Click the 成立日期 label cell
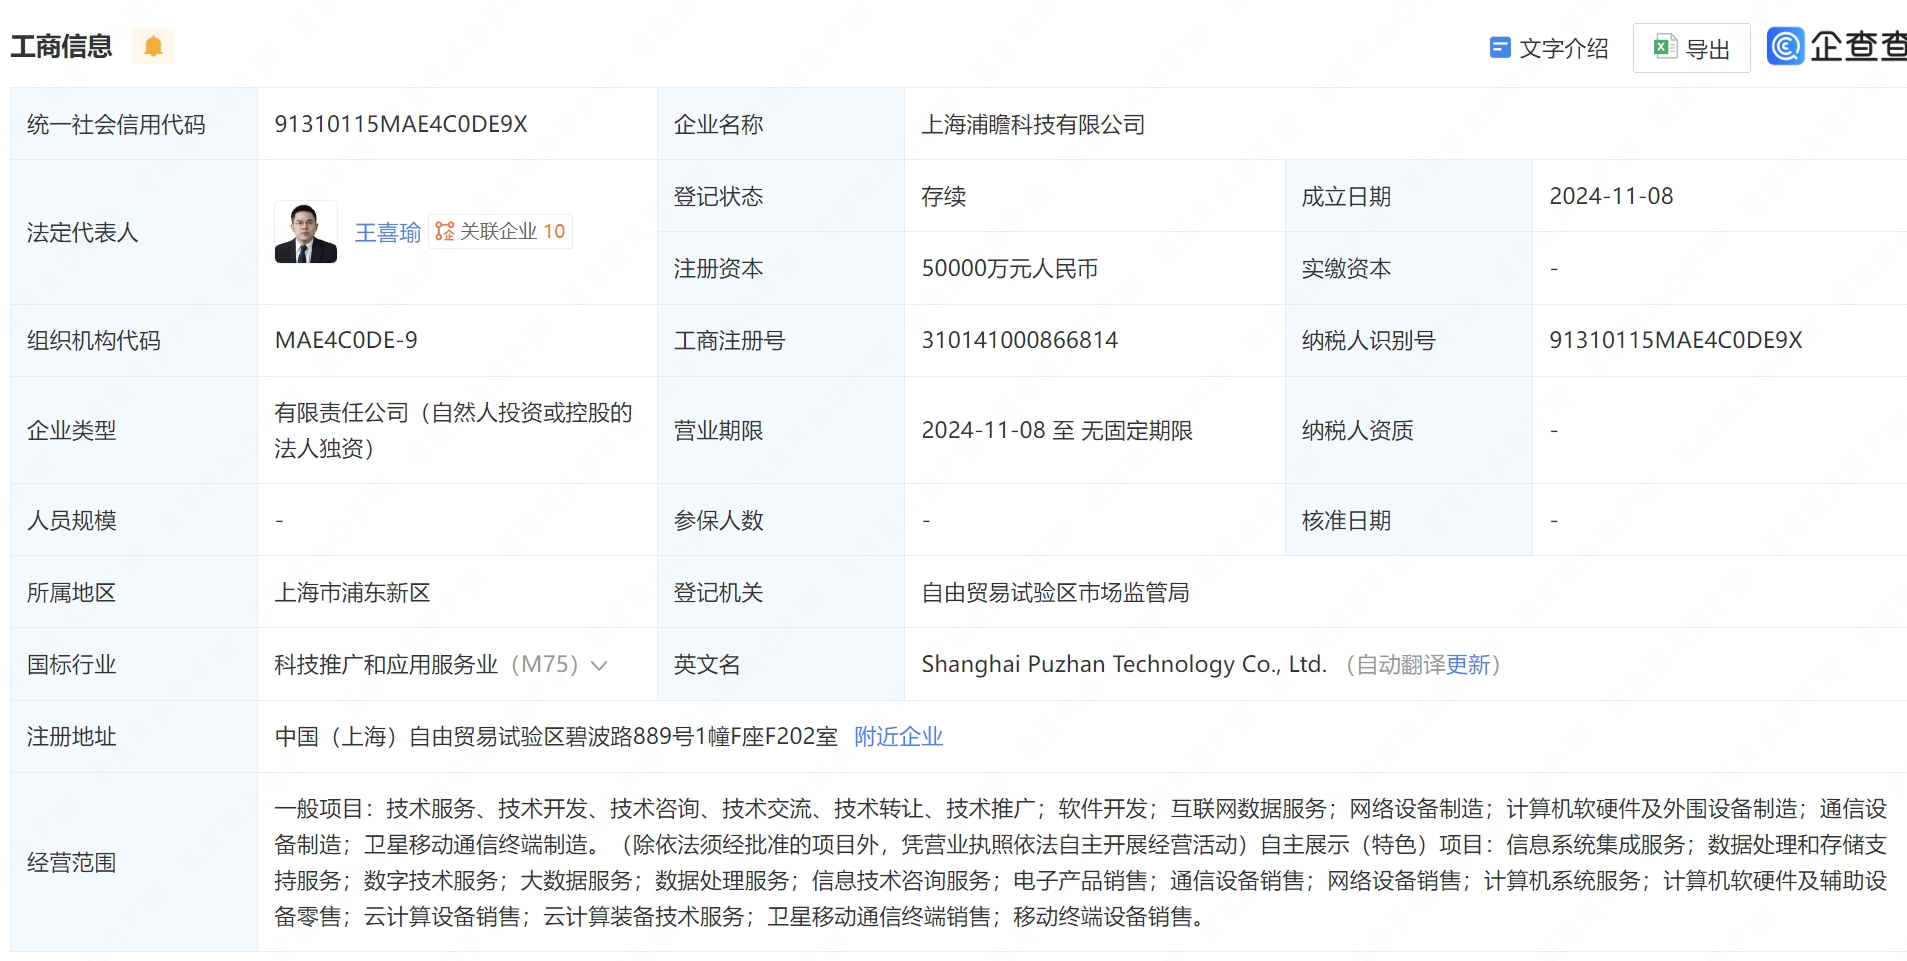Screen dimensions: 1907x961 click(x=1409, y=196)
